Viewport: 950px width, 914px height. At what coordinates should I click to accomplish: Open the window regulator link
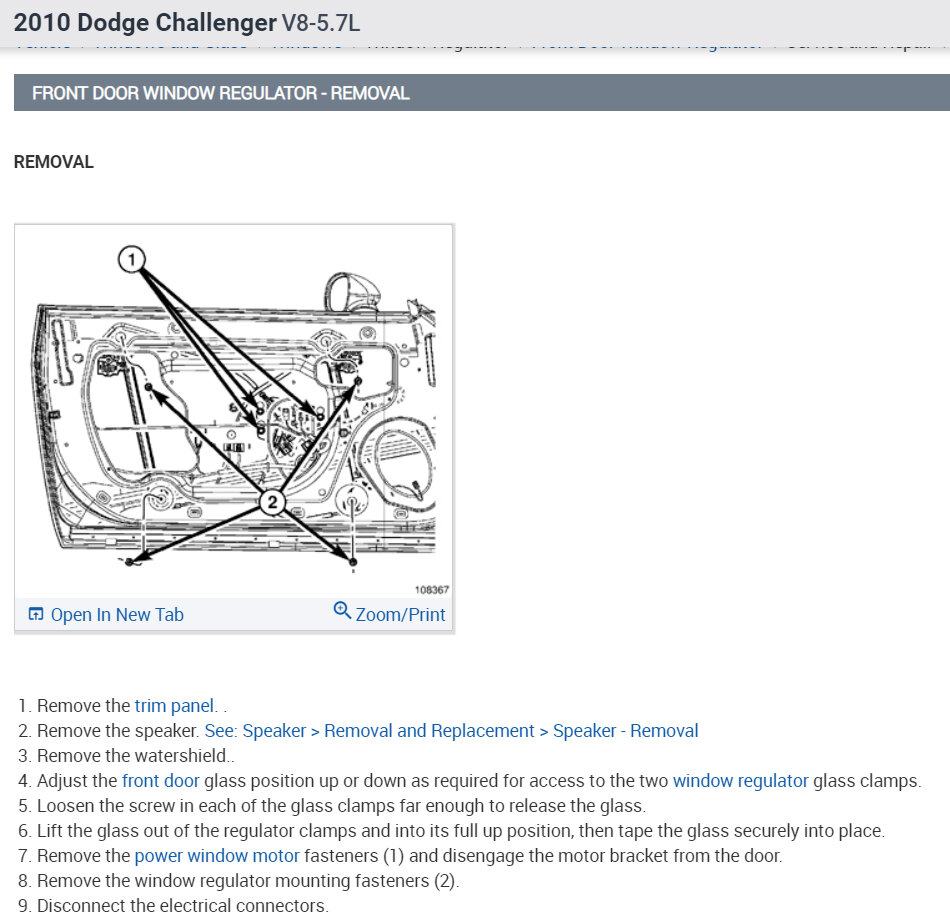740,781
